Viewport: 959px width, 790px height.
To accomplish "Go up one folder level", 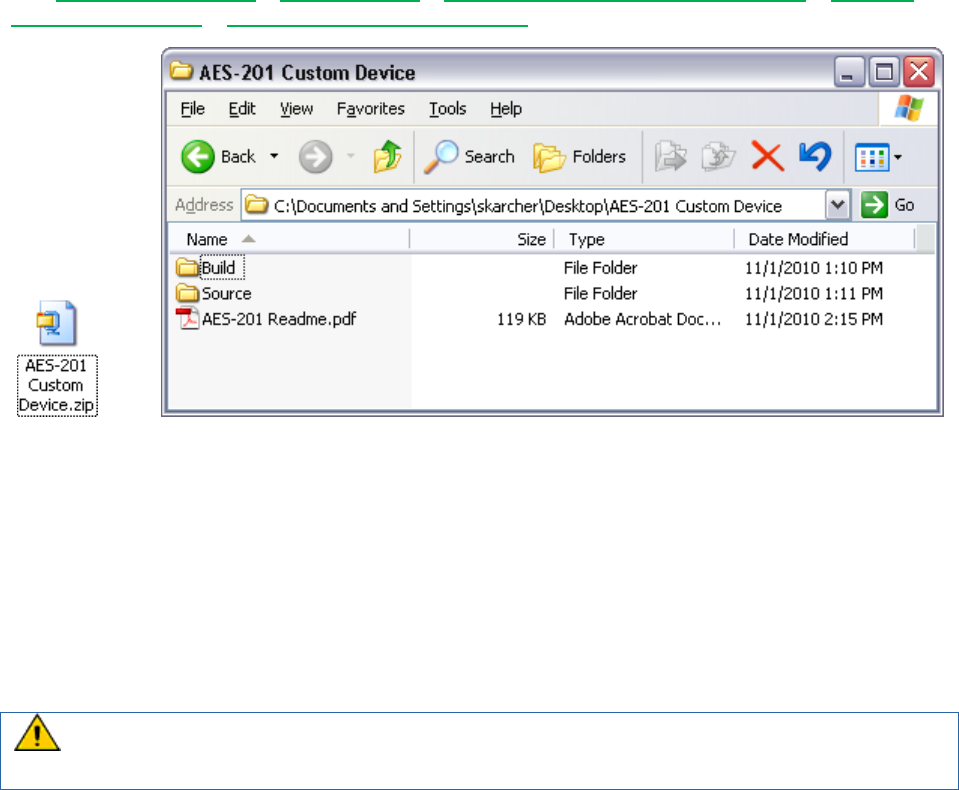I will pos(388,157).
